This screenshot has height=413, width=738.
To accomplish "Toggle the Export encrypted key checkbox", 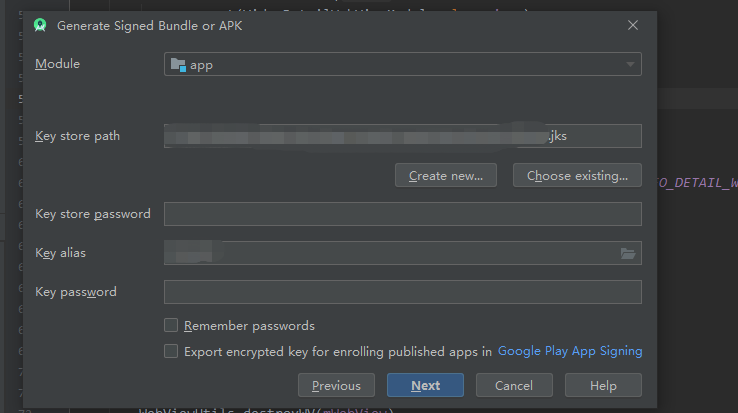I will pyautogui.click(x=171, y=351).
